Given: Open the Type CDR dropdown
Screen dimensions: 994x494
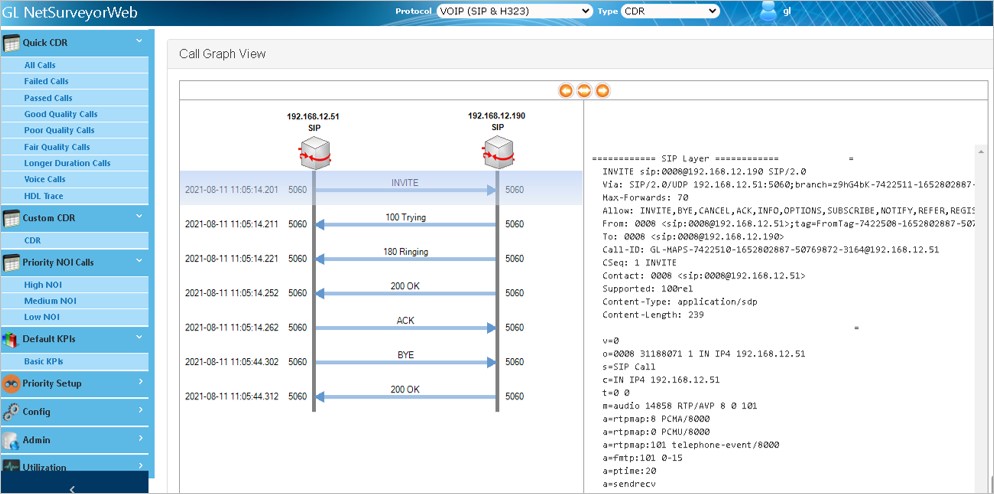Looking at the screenshot, I should (670, 11).
